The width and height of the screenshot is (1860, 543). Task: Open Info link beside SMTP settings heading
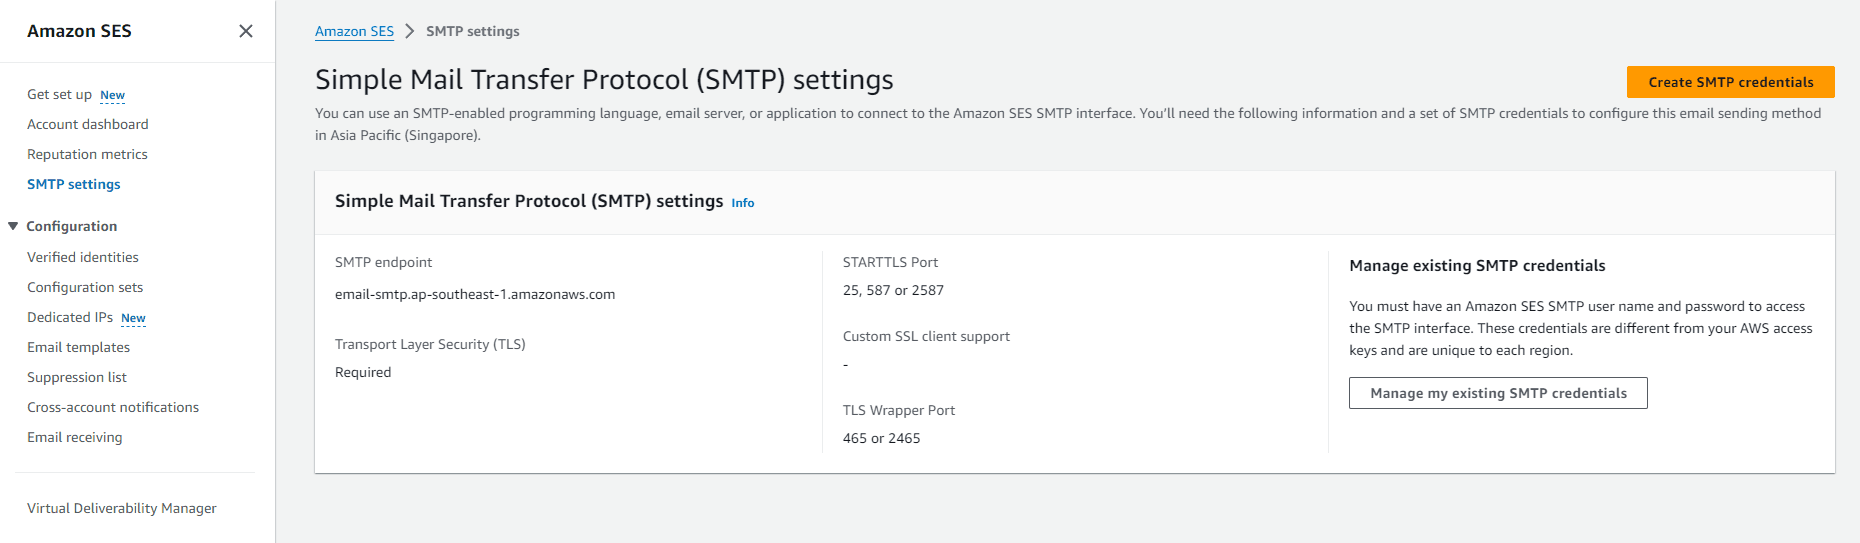[x=743, y=202]
